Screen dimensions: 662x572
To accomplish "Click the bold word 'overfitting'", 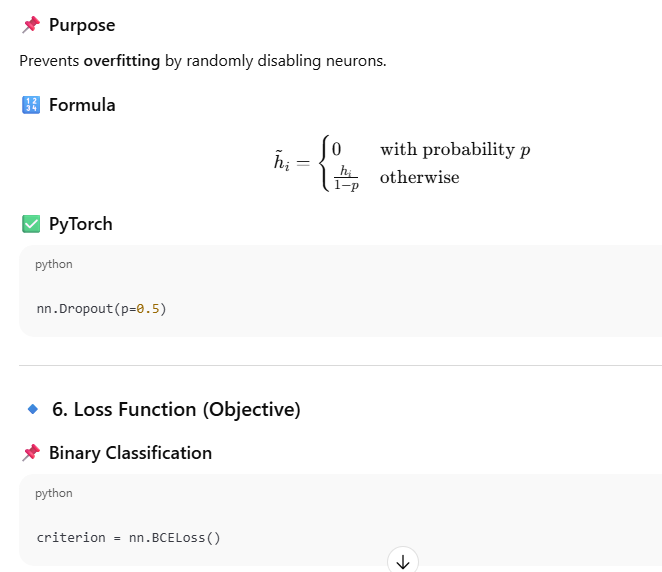I will [x=122, y=61].
